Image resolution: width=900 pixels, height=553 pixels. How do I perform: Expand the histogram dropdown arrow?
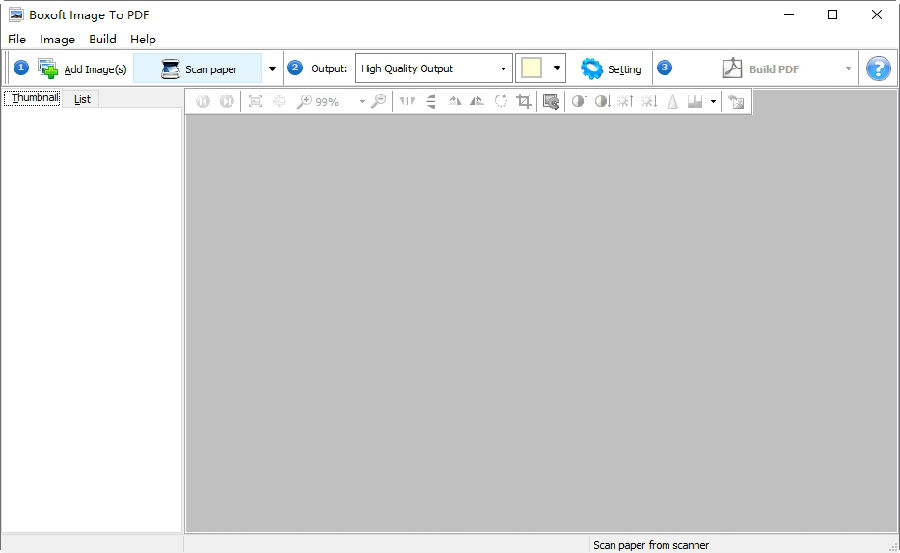click(x=713, y=102)
